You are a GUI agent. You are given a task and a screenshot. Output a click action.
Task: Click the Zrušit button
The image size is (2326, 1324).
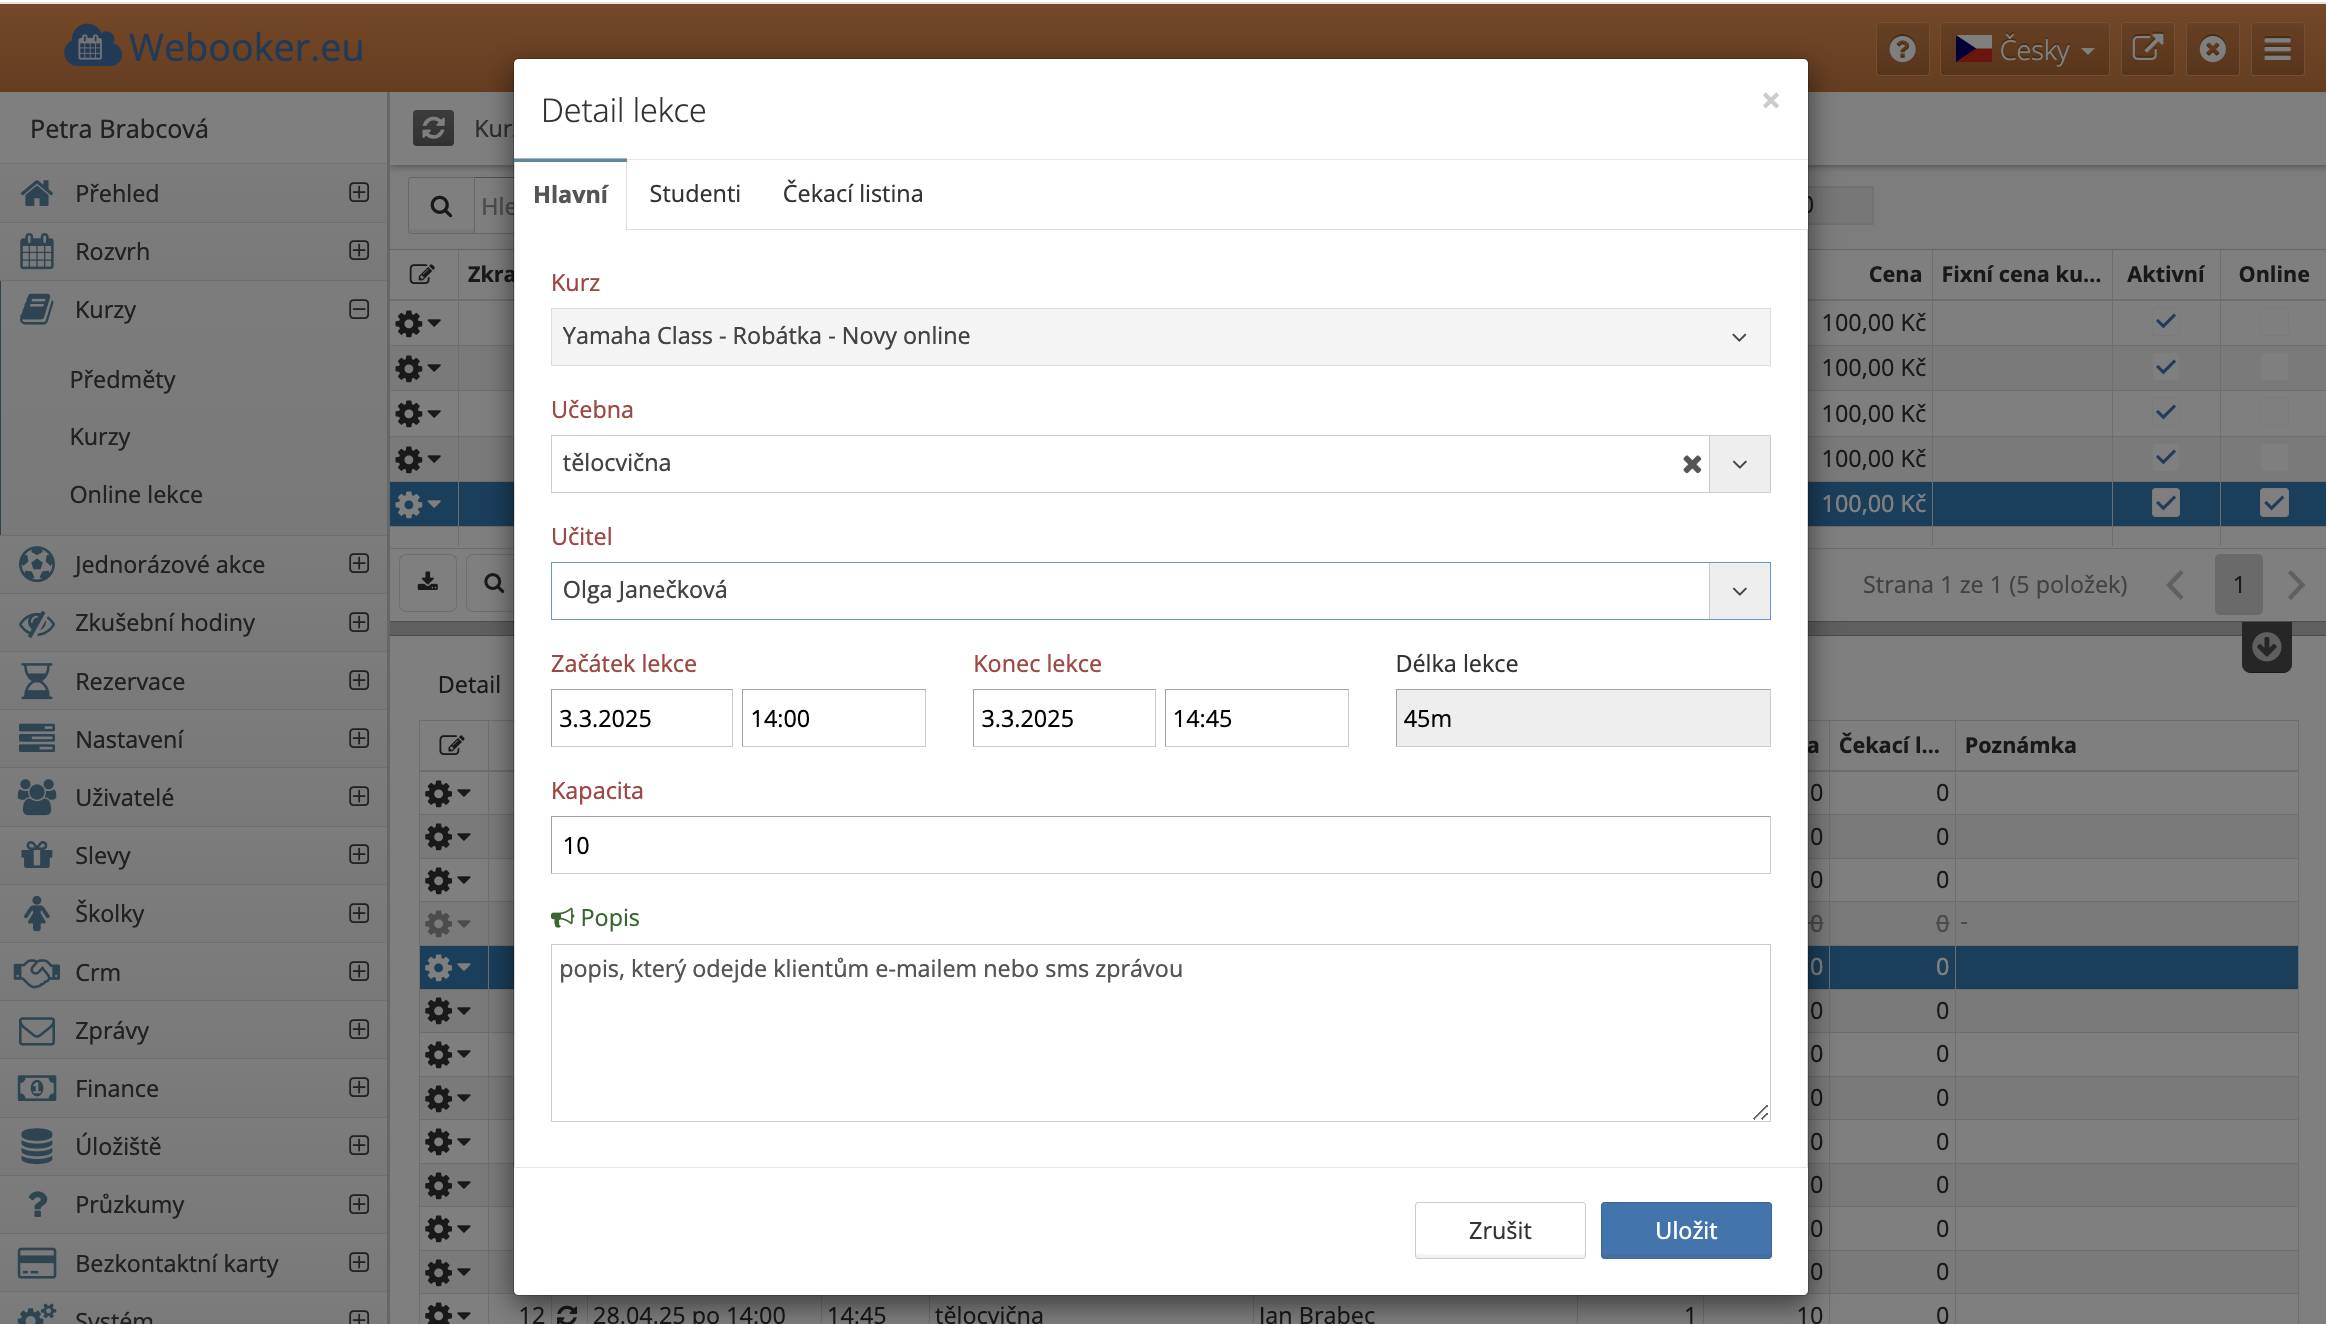click(1499, 1230)
